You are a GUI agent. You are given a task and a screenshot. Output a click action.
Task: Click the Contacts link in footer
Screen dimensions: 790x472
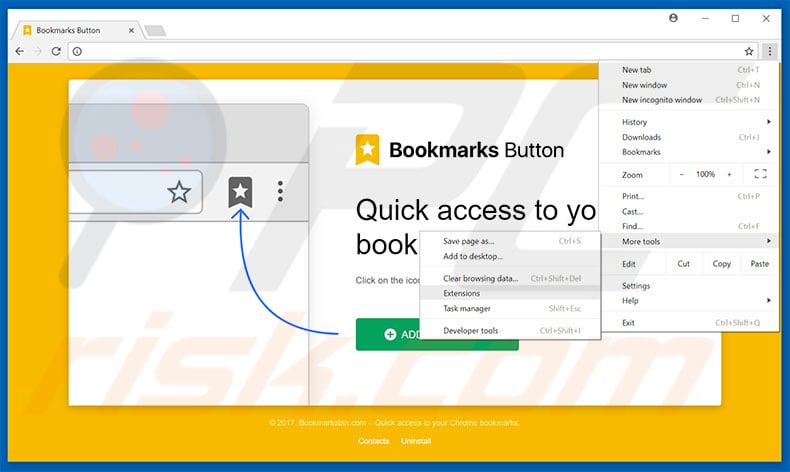(x=373, y=441)
